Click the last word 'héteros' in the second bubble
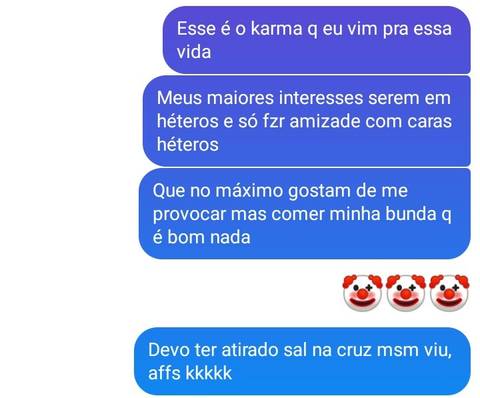Image resolution: width=480 pixels, height=398 pixels. tap(188, 145)
